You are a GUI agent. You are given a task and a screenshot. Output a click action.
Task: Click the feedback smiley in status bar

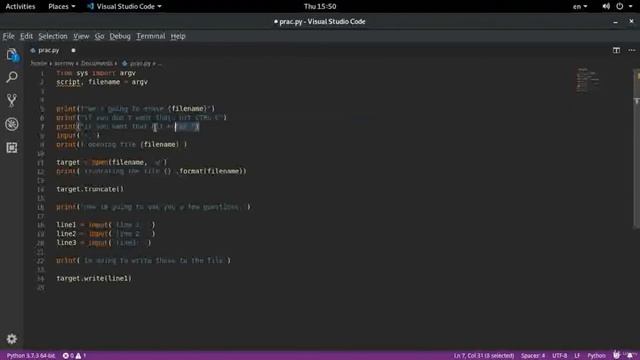617,355
